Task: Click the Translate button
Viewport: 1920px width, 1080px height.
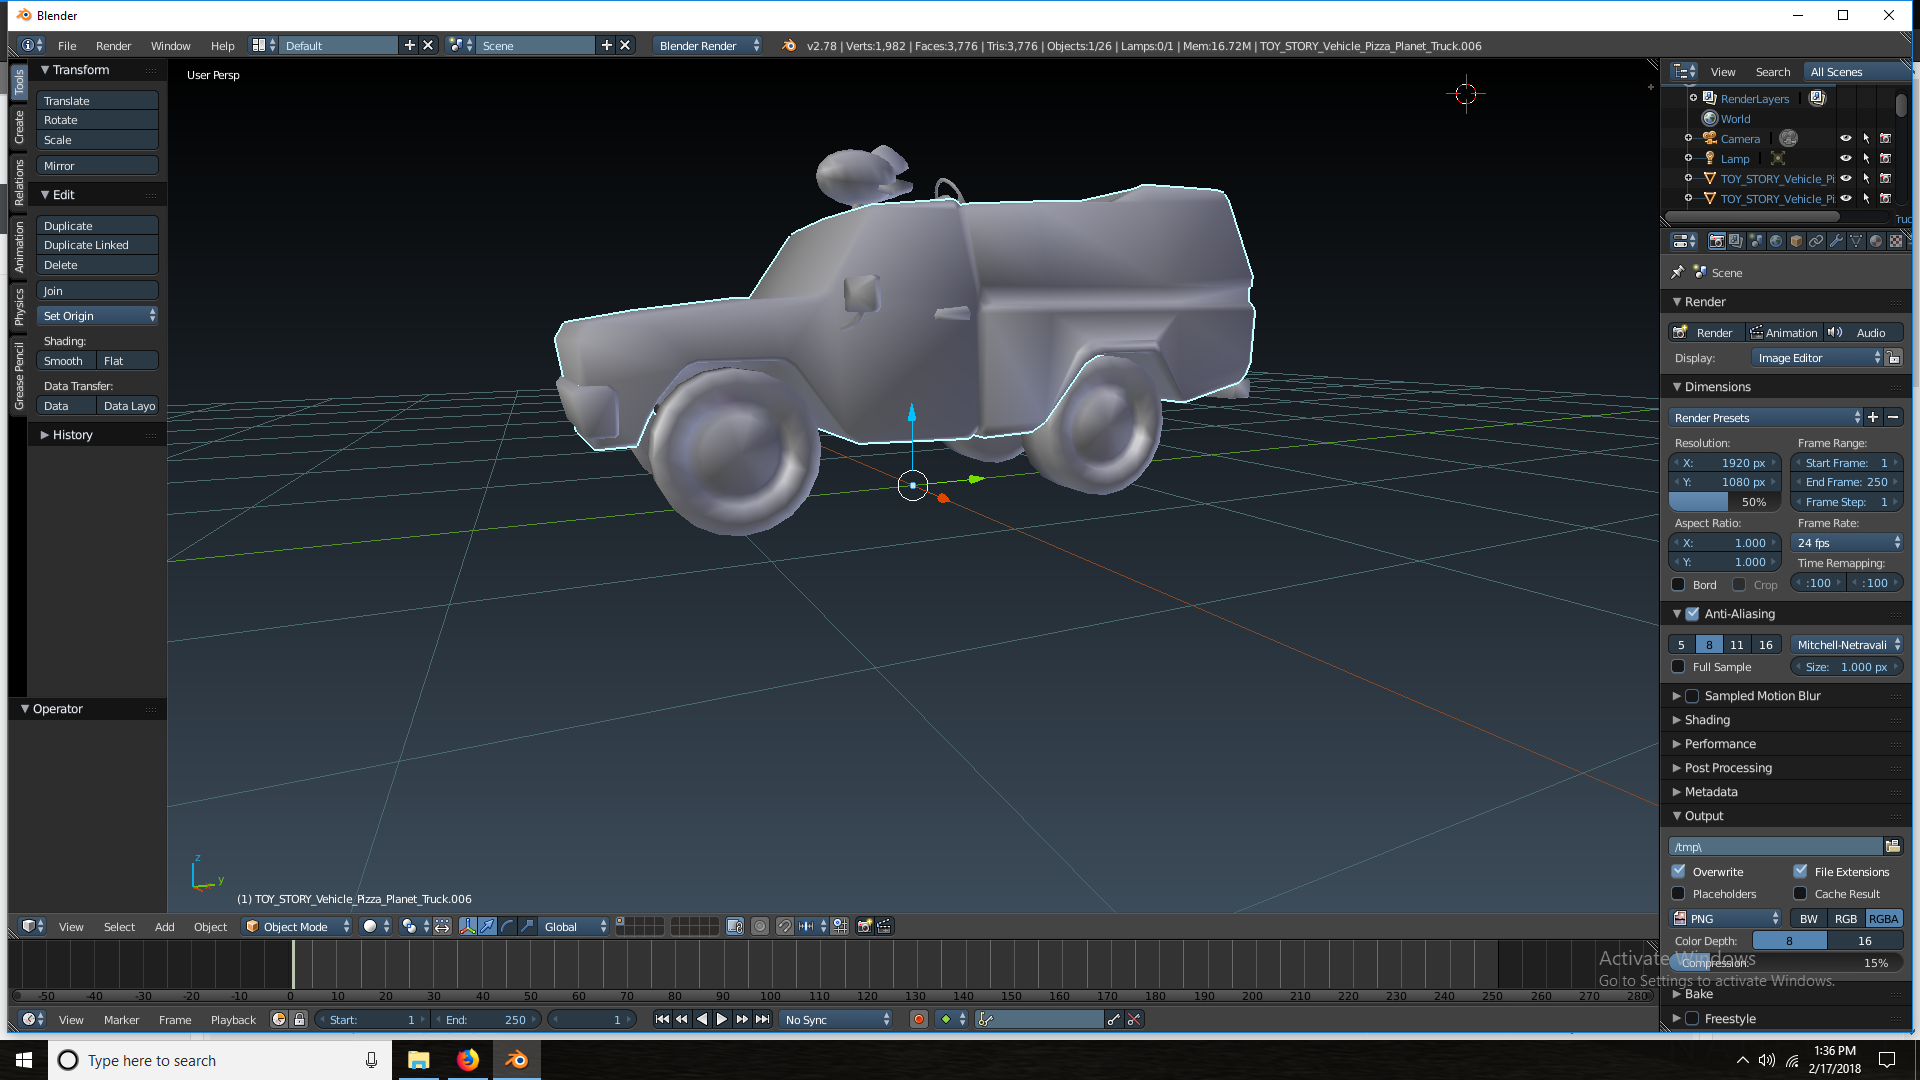Action: (98, 100)
